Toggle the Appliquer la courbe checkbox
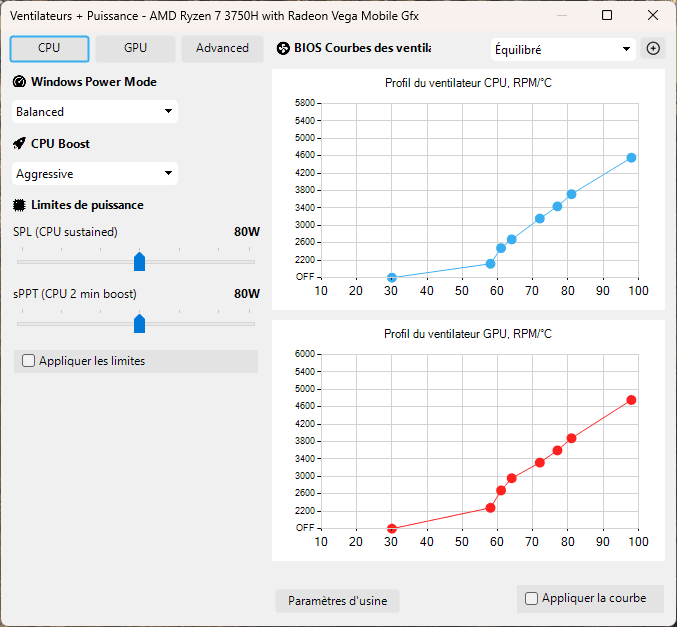Screen dimensions: 677x627 coord(531,598)
